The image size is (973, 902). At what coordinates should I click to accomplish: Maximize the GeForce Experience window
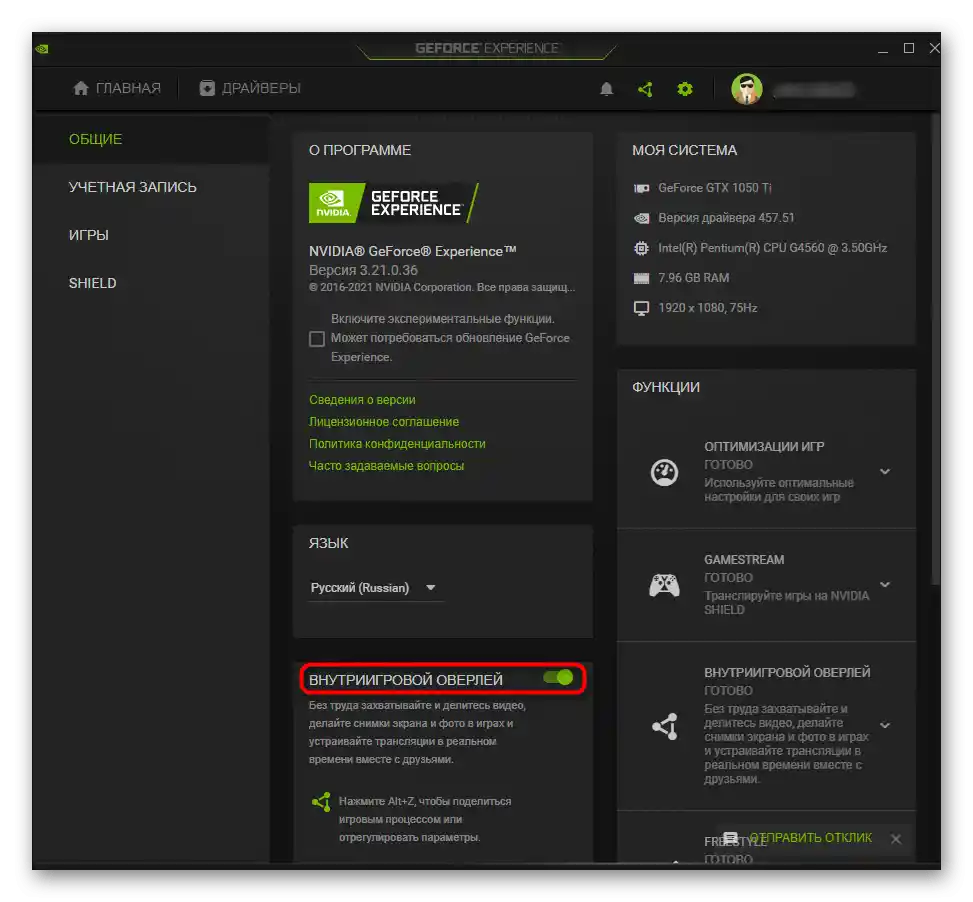click(908, 48)
